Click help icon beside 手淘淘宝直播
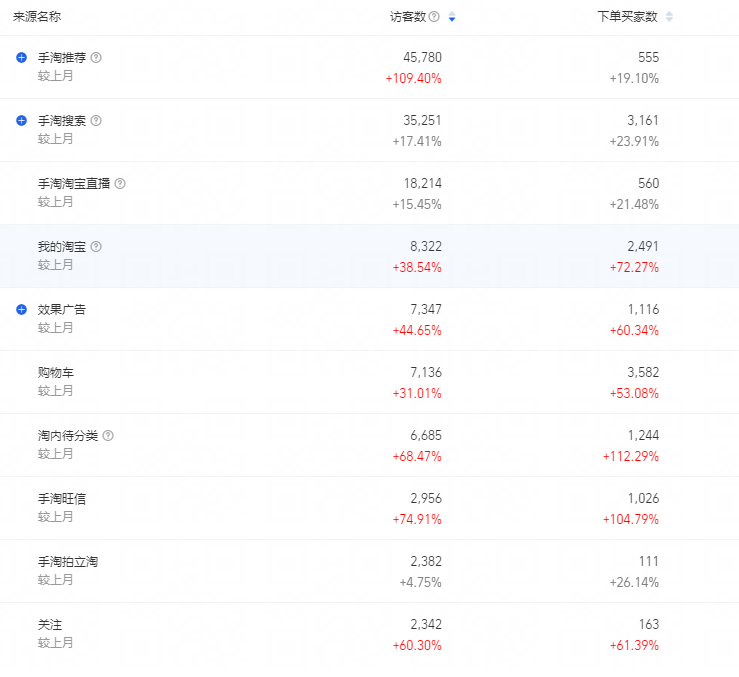This screenshot has width=739, height=677. 120,184
